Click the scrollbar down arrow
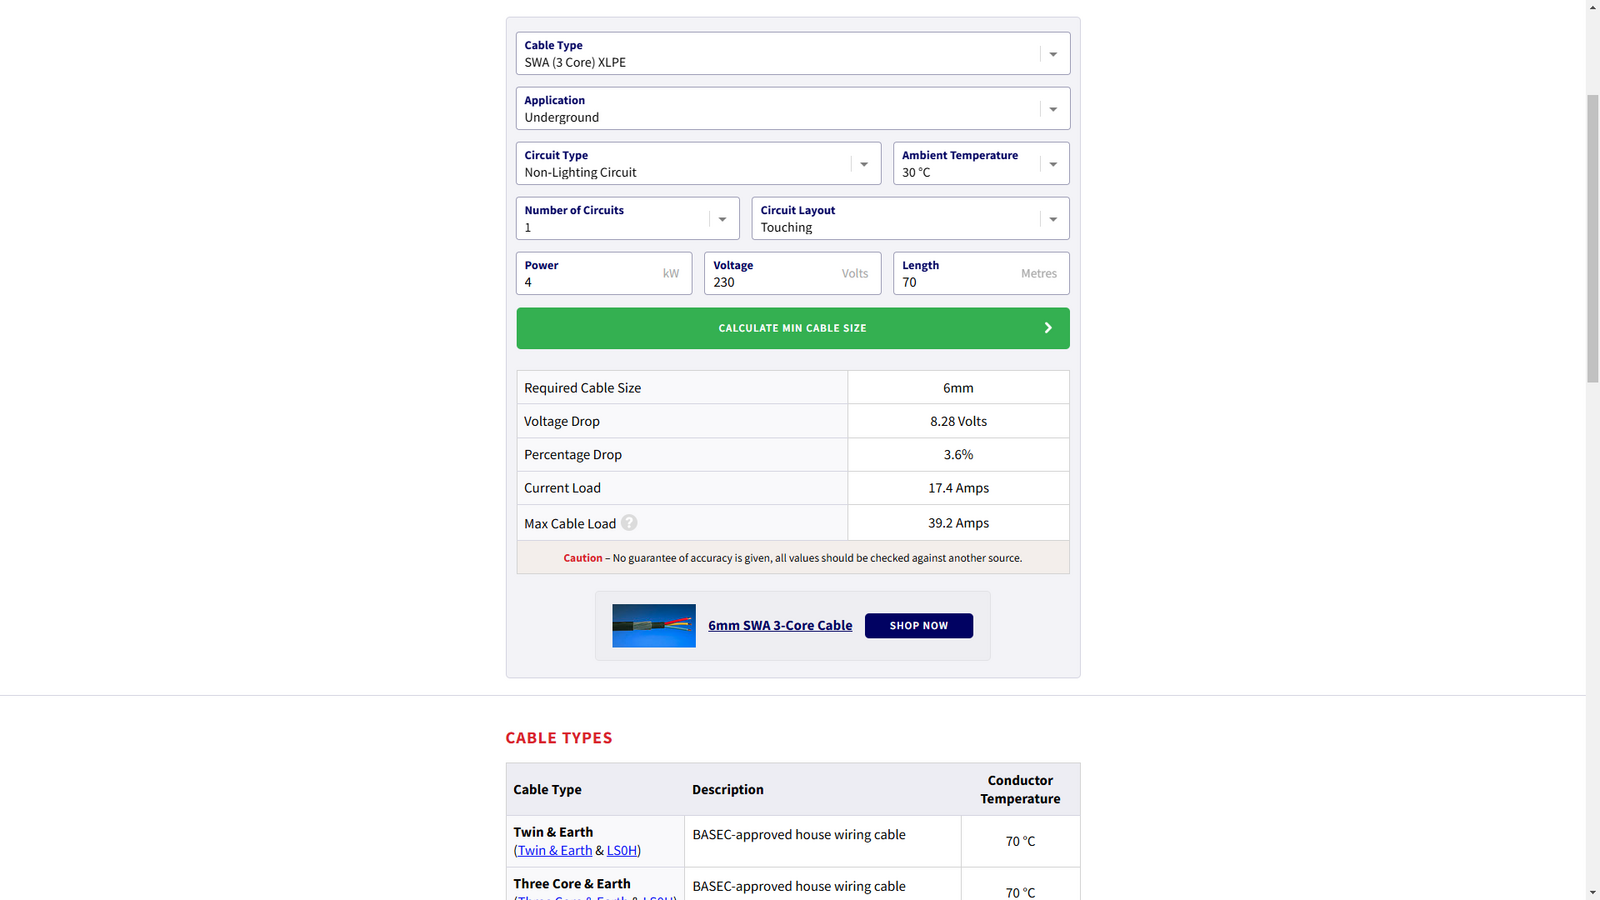This screenshot has width=1600, height=900. pos(1592,892)
